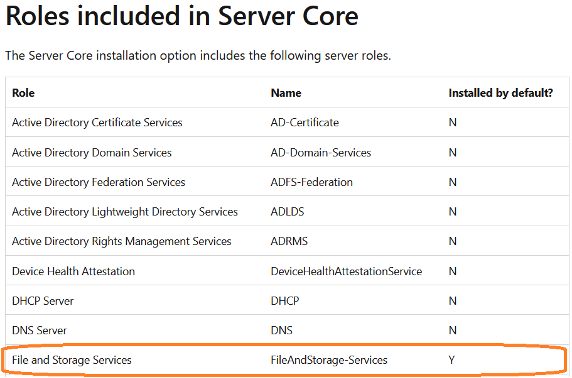Viewport: 572px width, 378px height.
Task: Select the 'Roles included in Server Core' heading
Action: (x=182, y=16)
